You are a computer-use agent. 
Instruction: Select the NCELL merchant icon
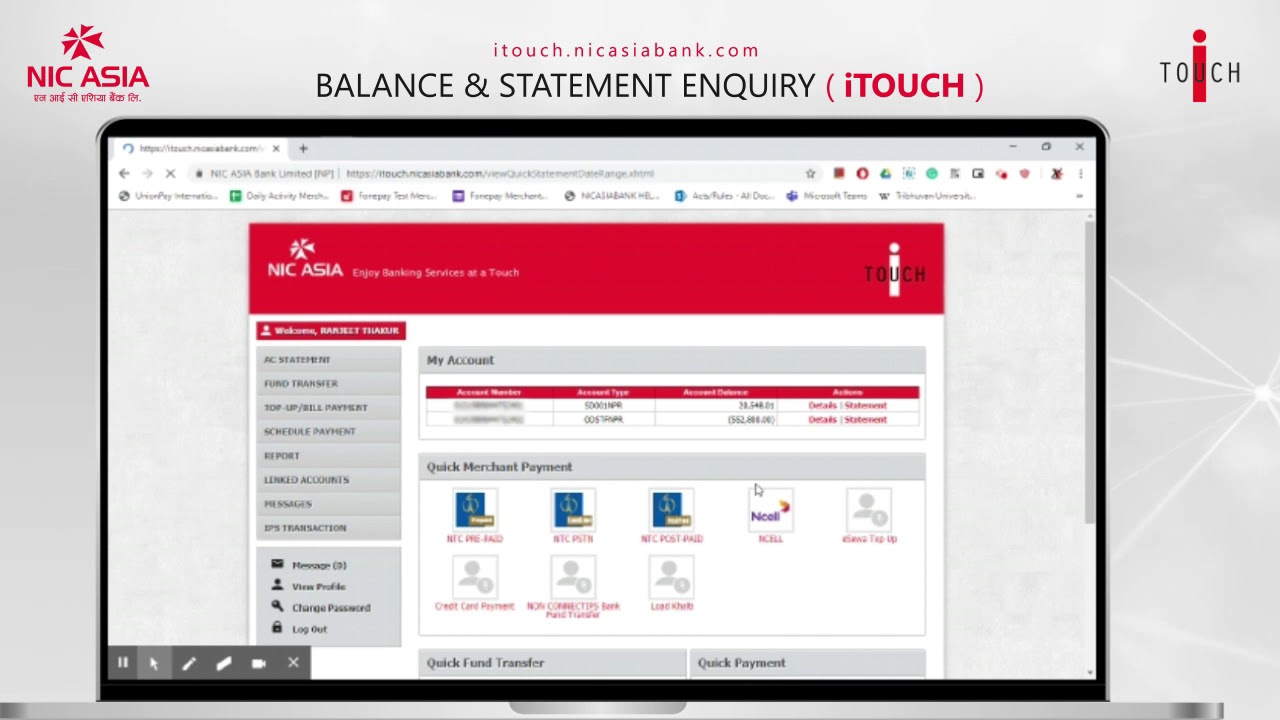point(770,510)
